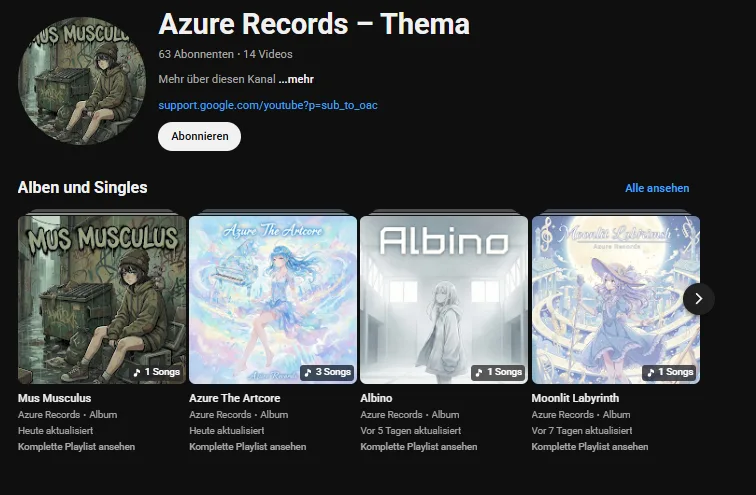This screenshot has height=495, width=756.
Task: Click the 1 Songs badge on Mus Musculus
Action: (x=156, y=372)
